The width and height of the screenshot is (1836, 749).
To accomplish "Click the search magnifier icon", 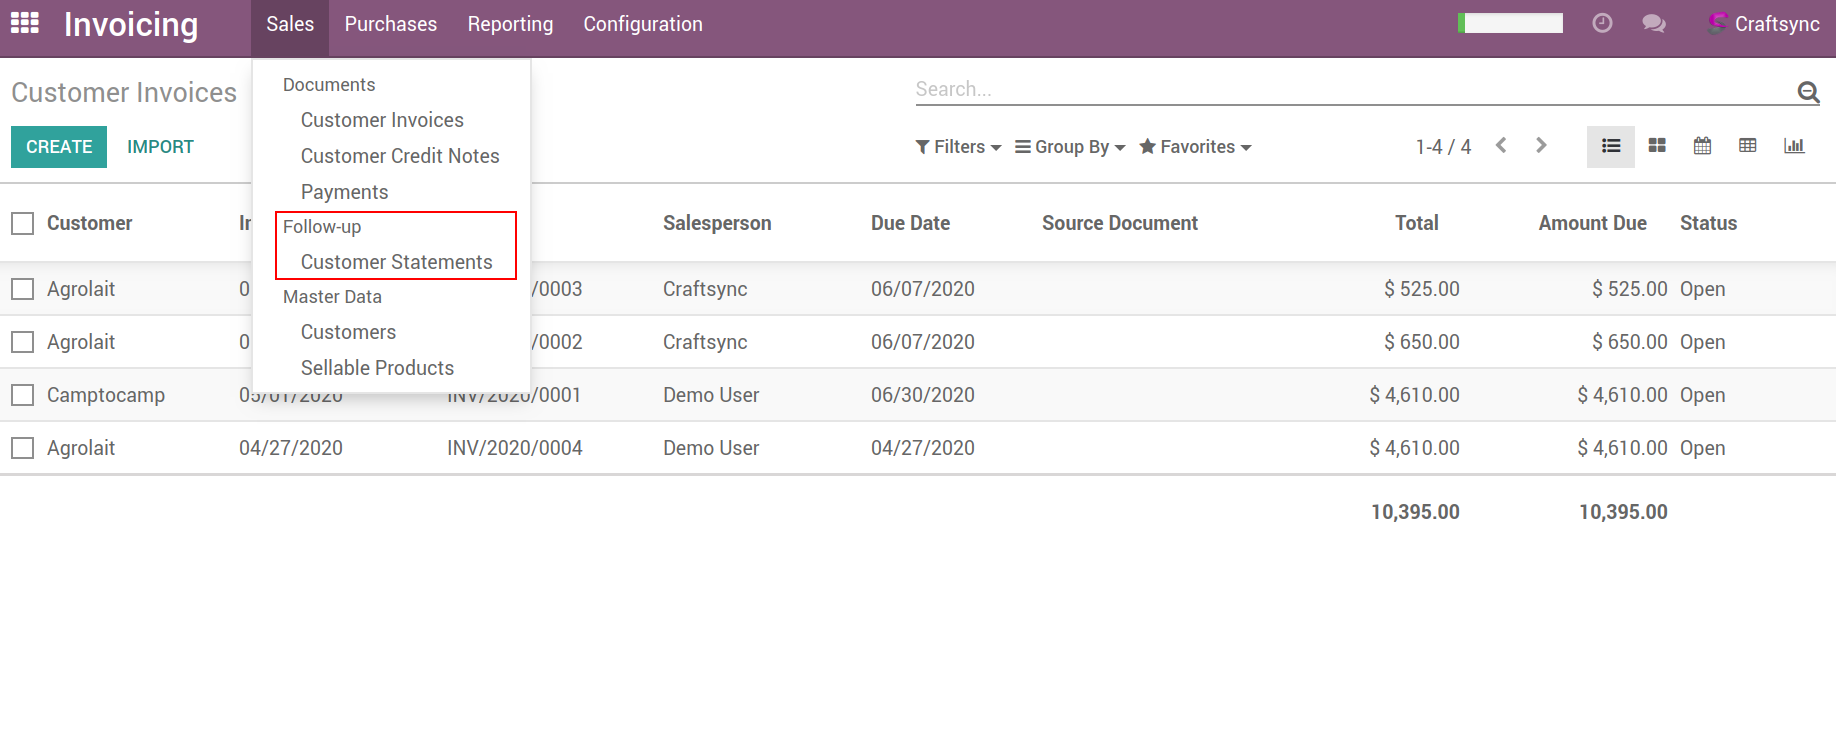I will (x=1807, y=92).
